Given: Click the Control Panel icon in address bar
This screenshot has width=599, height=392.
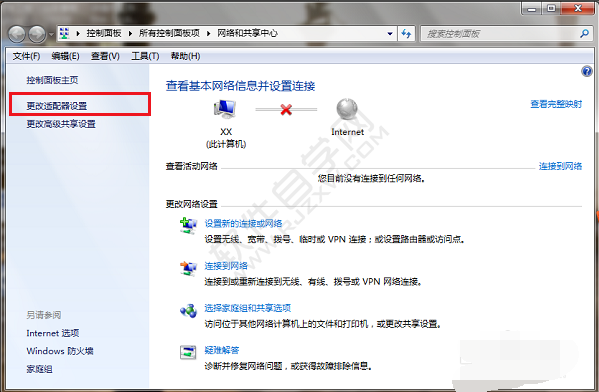Looking at the screenshot, I should click(65, 34).
